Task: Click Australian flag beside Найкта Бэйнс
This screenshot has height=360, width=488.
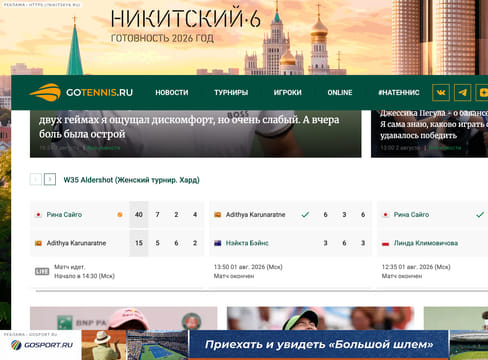Action: [218, 243]
